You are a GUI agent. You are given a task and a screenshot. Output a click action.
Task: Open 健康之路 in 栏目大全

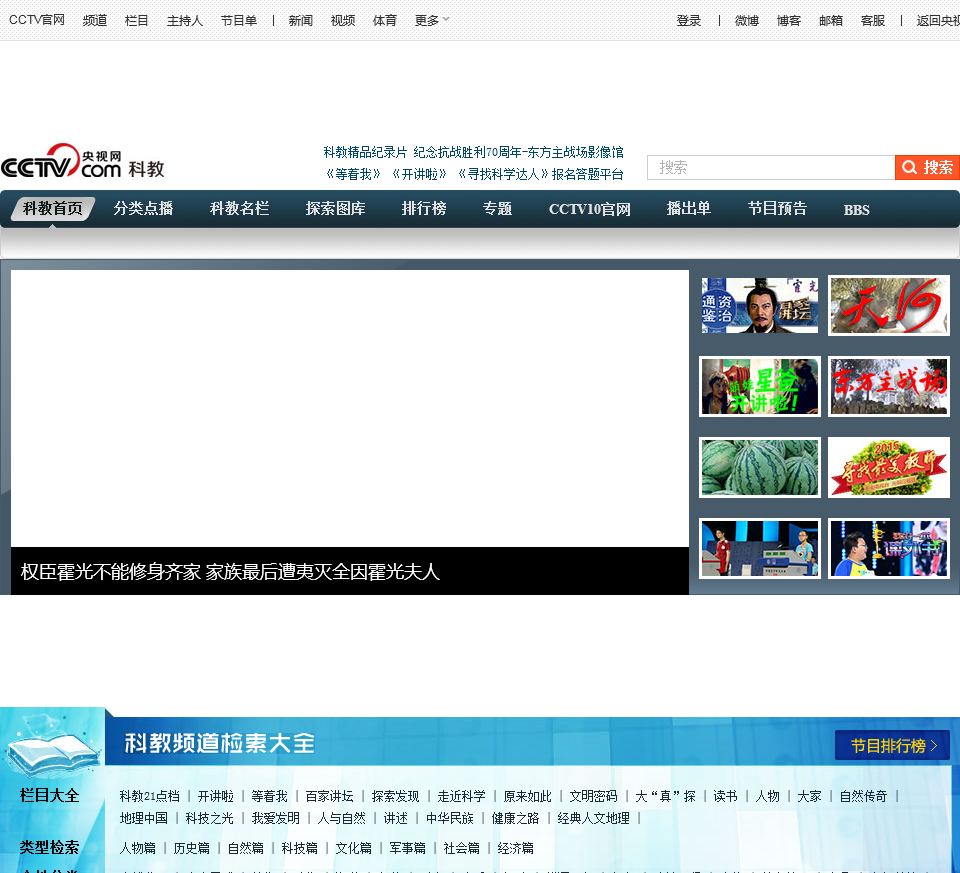(516, 818)
